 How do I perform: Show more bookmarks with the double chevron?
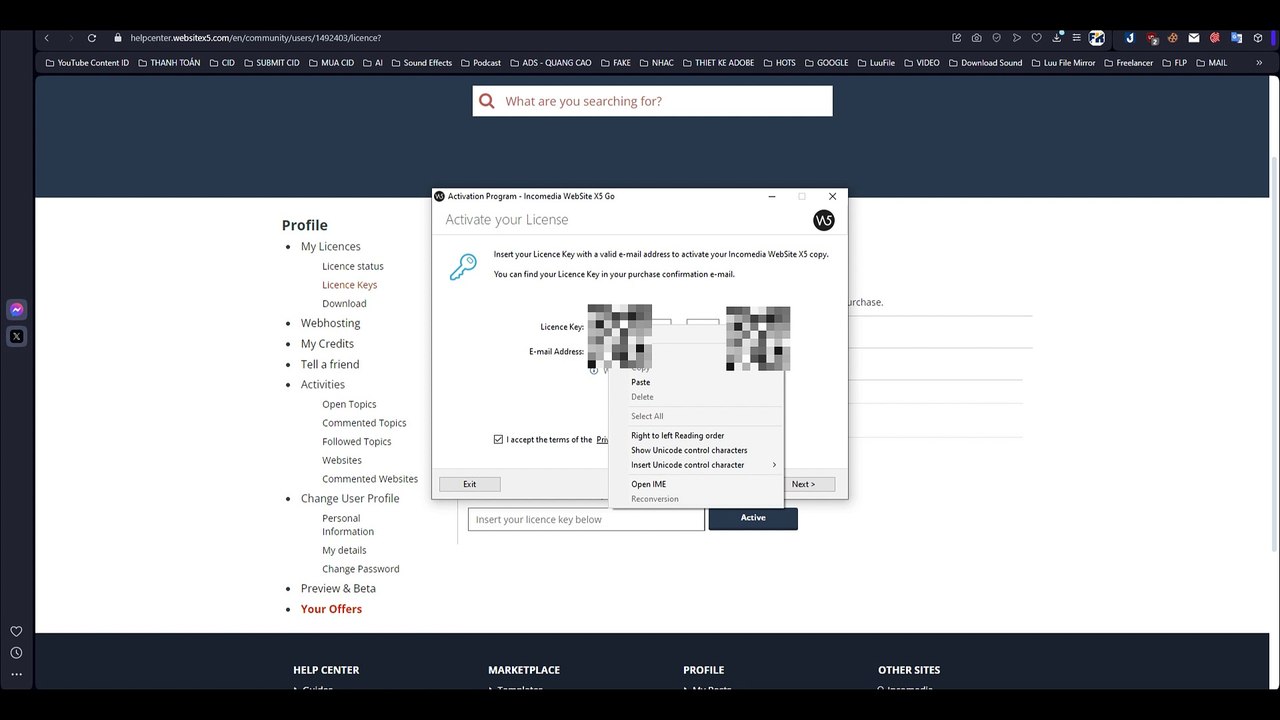pos(1259,63)
